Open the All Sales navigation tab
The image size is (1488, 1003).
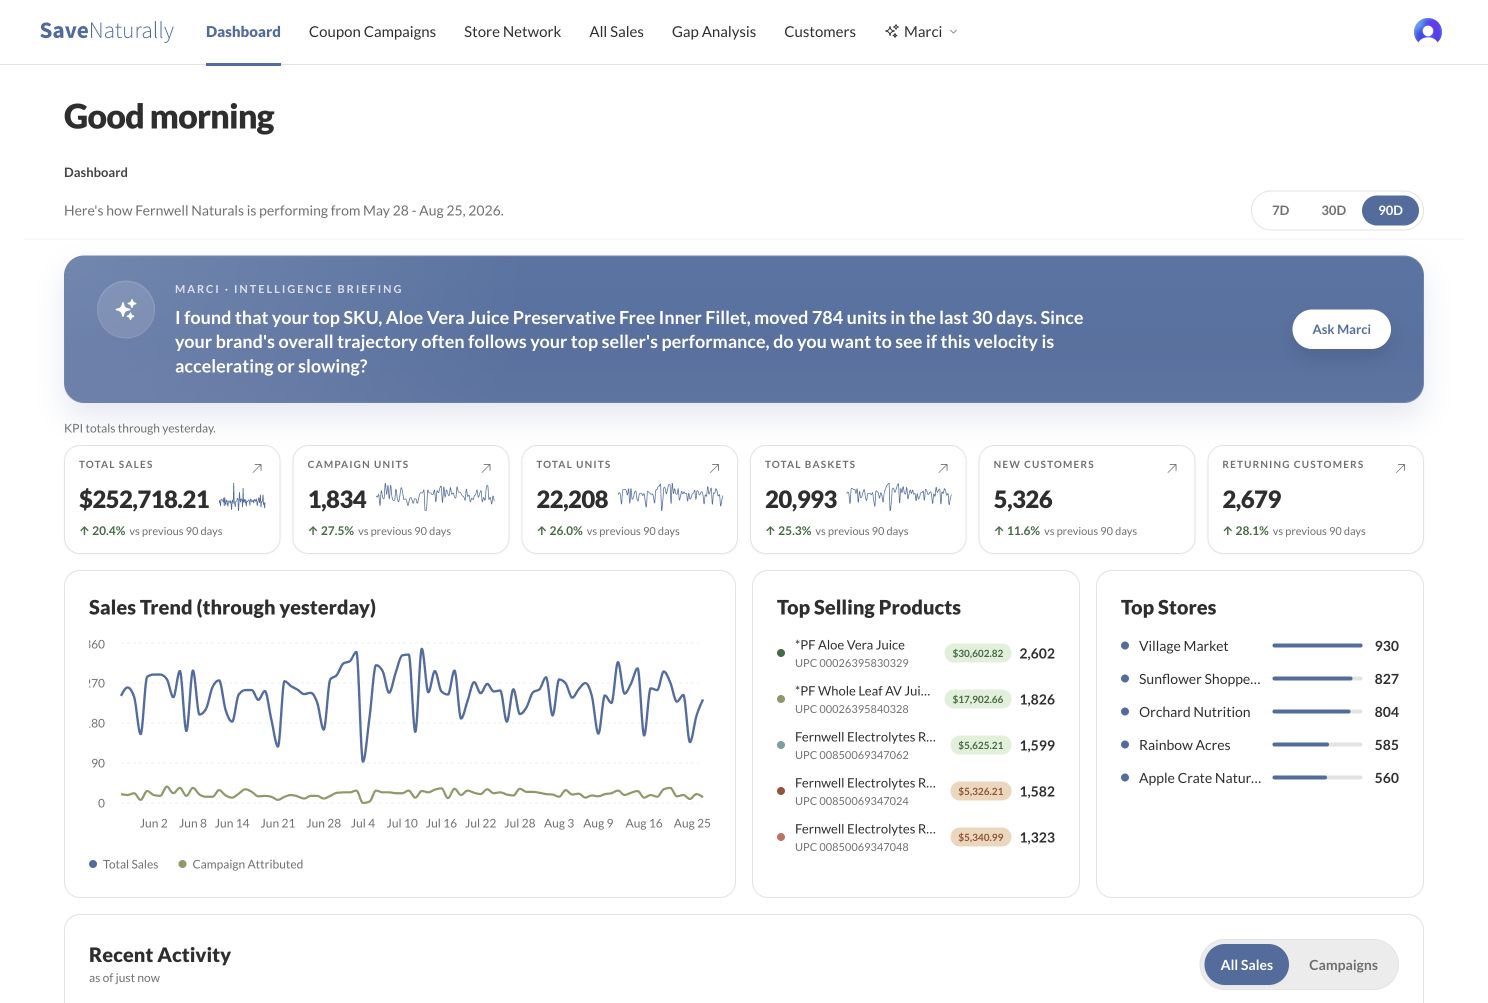click(616, 32)
